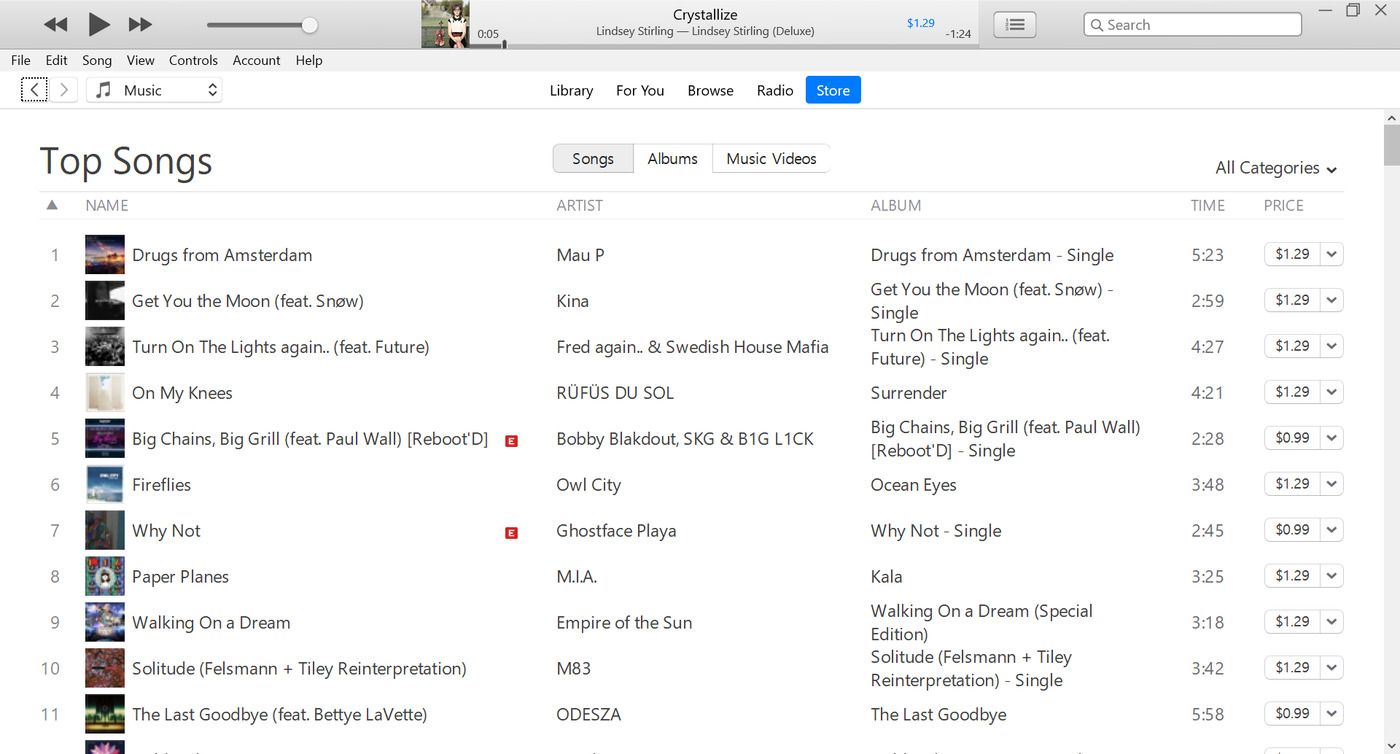Screen dimensions: 1400x754
Task: Select the Songs segment
Action: point(593,158)
